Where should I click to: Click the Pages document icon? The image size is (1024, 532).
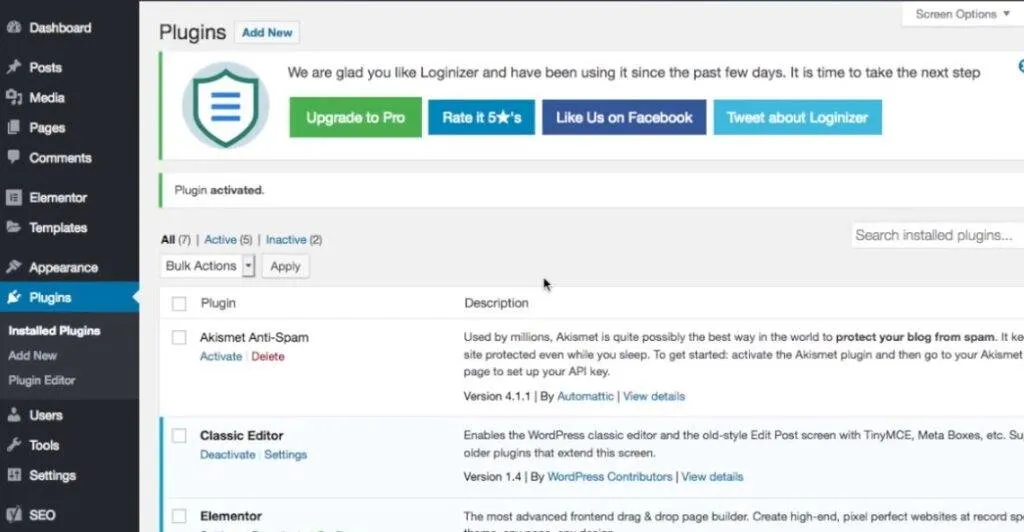[x=14, y=127]
